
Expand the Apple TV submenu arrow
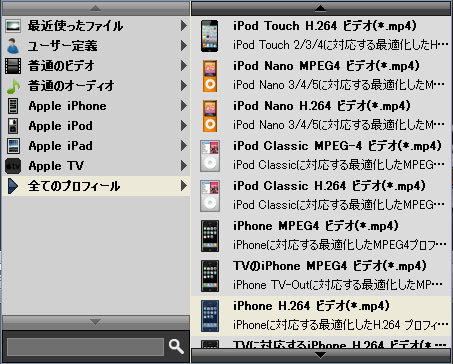tap(184, 166)
